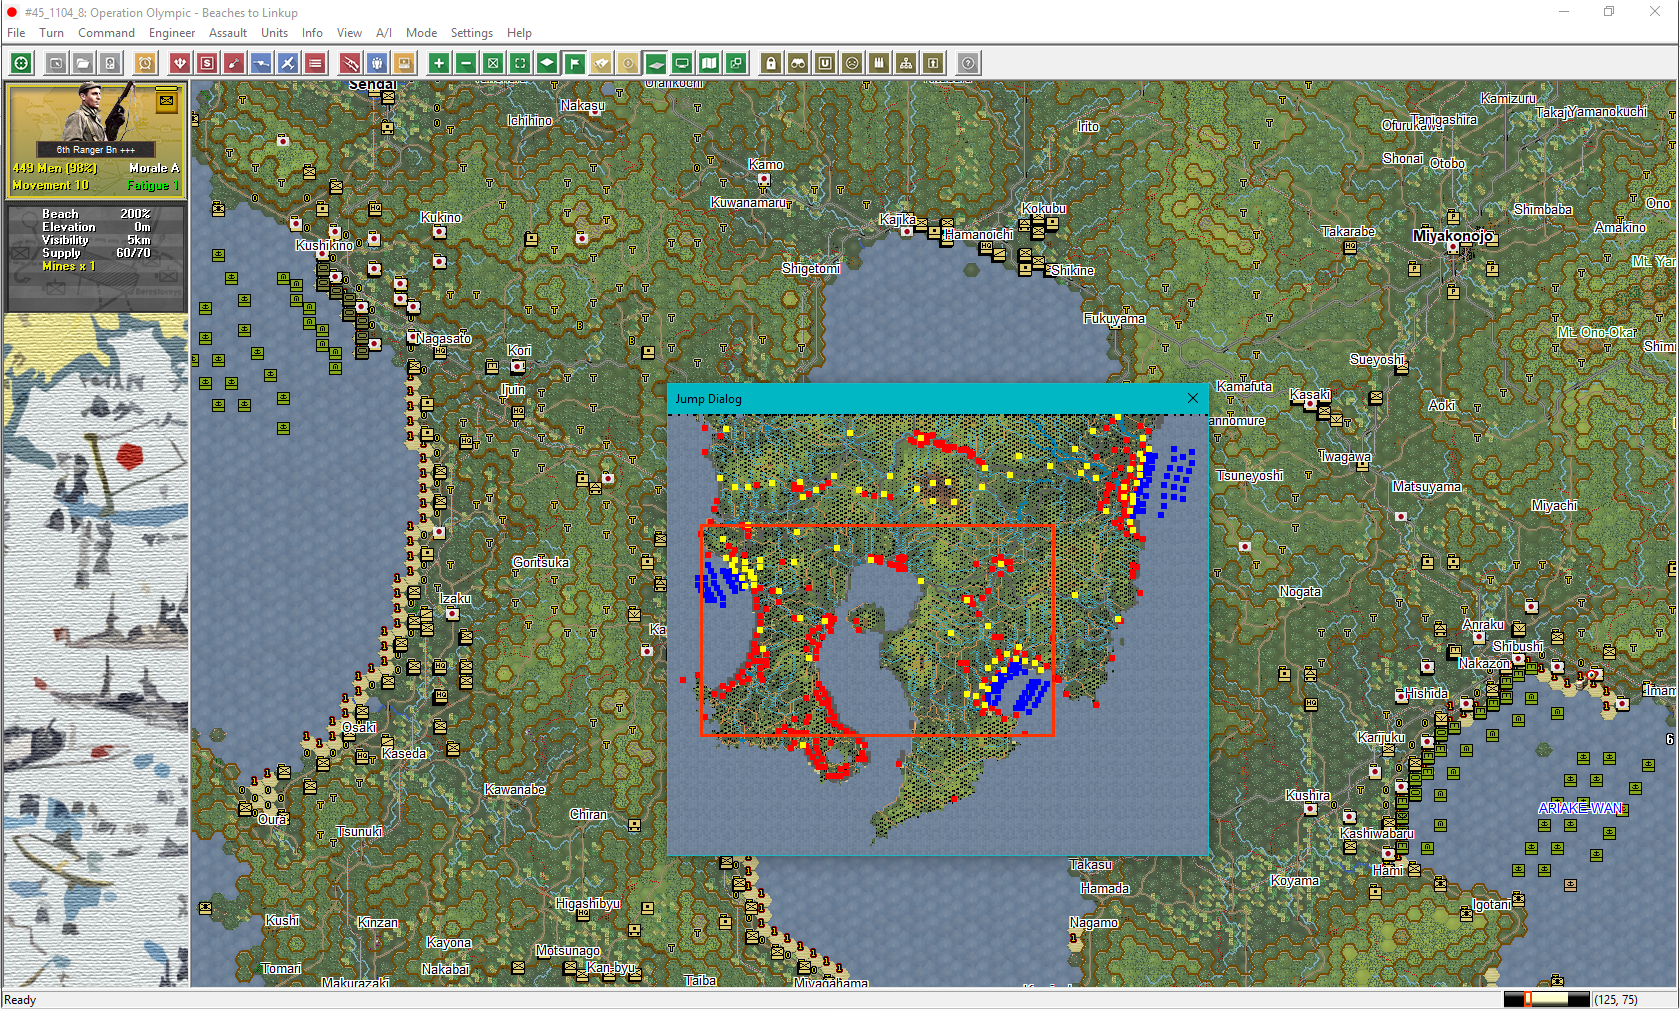Open the Help menu
The image size is (1680, 1011).
(x=519, y=33)
